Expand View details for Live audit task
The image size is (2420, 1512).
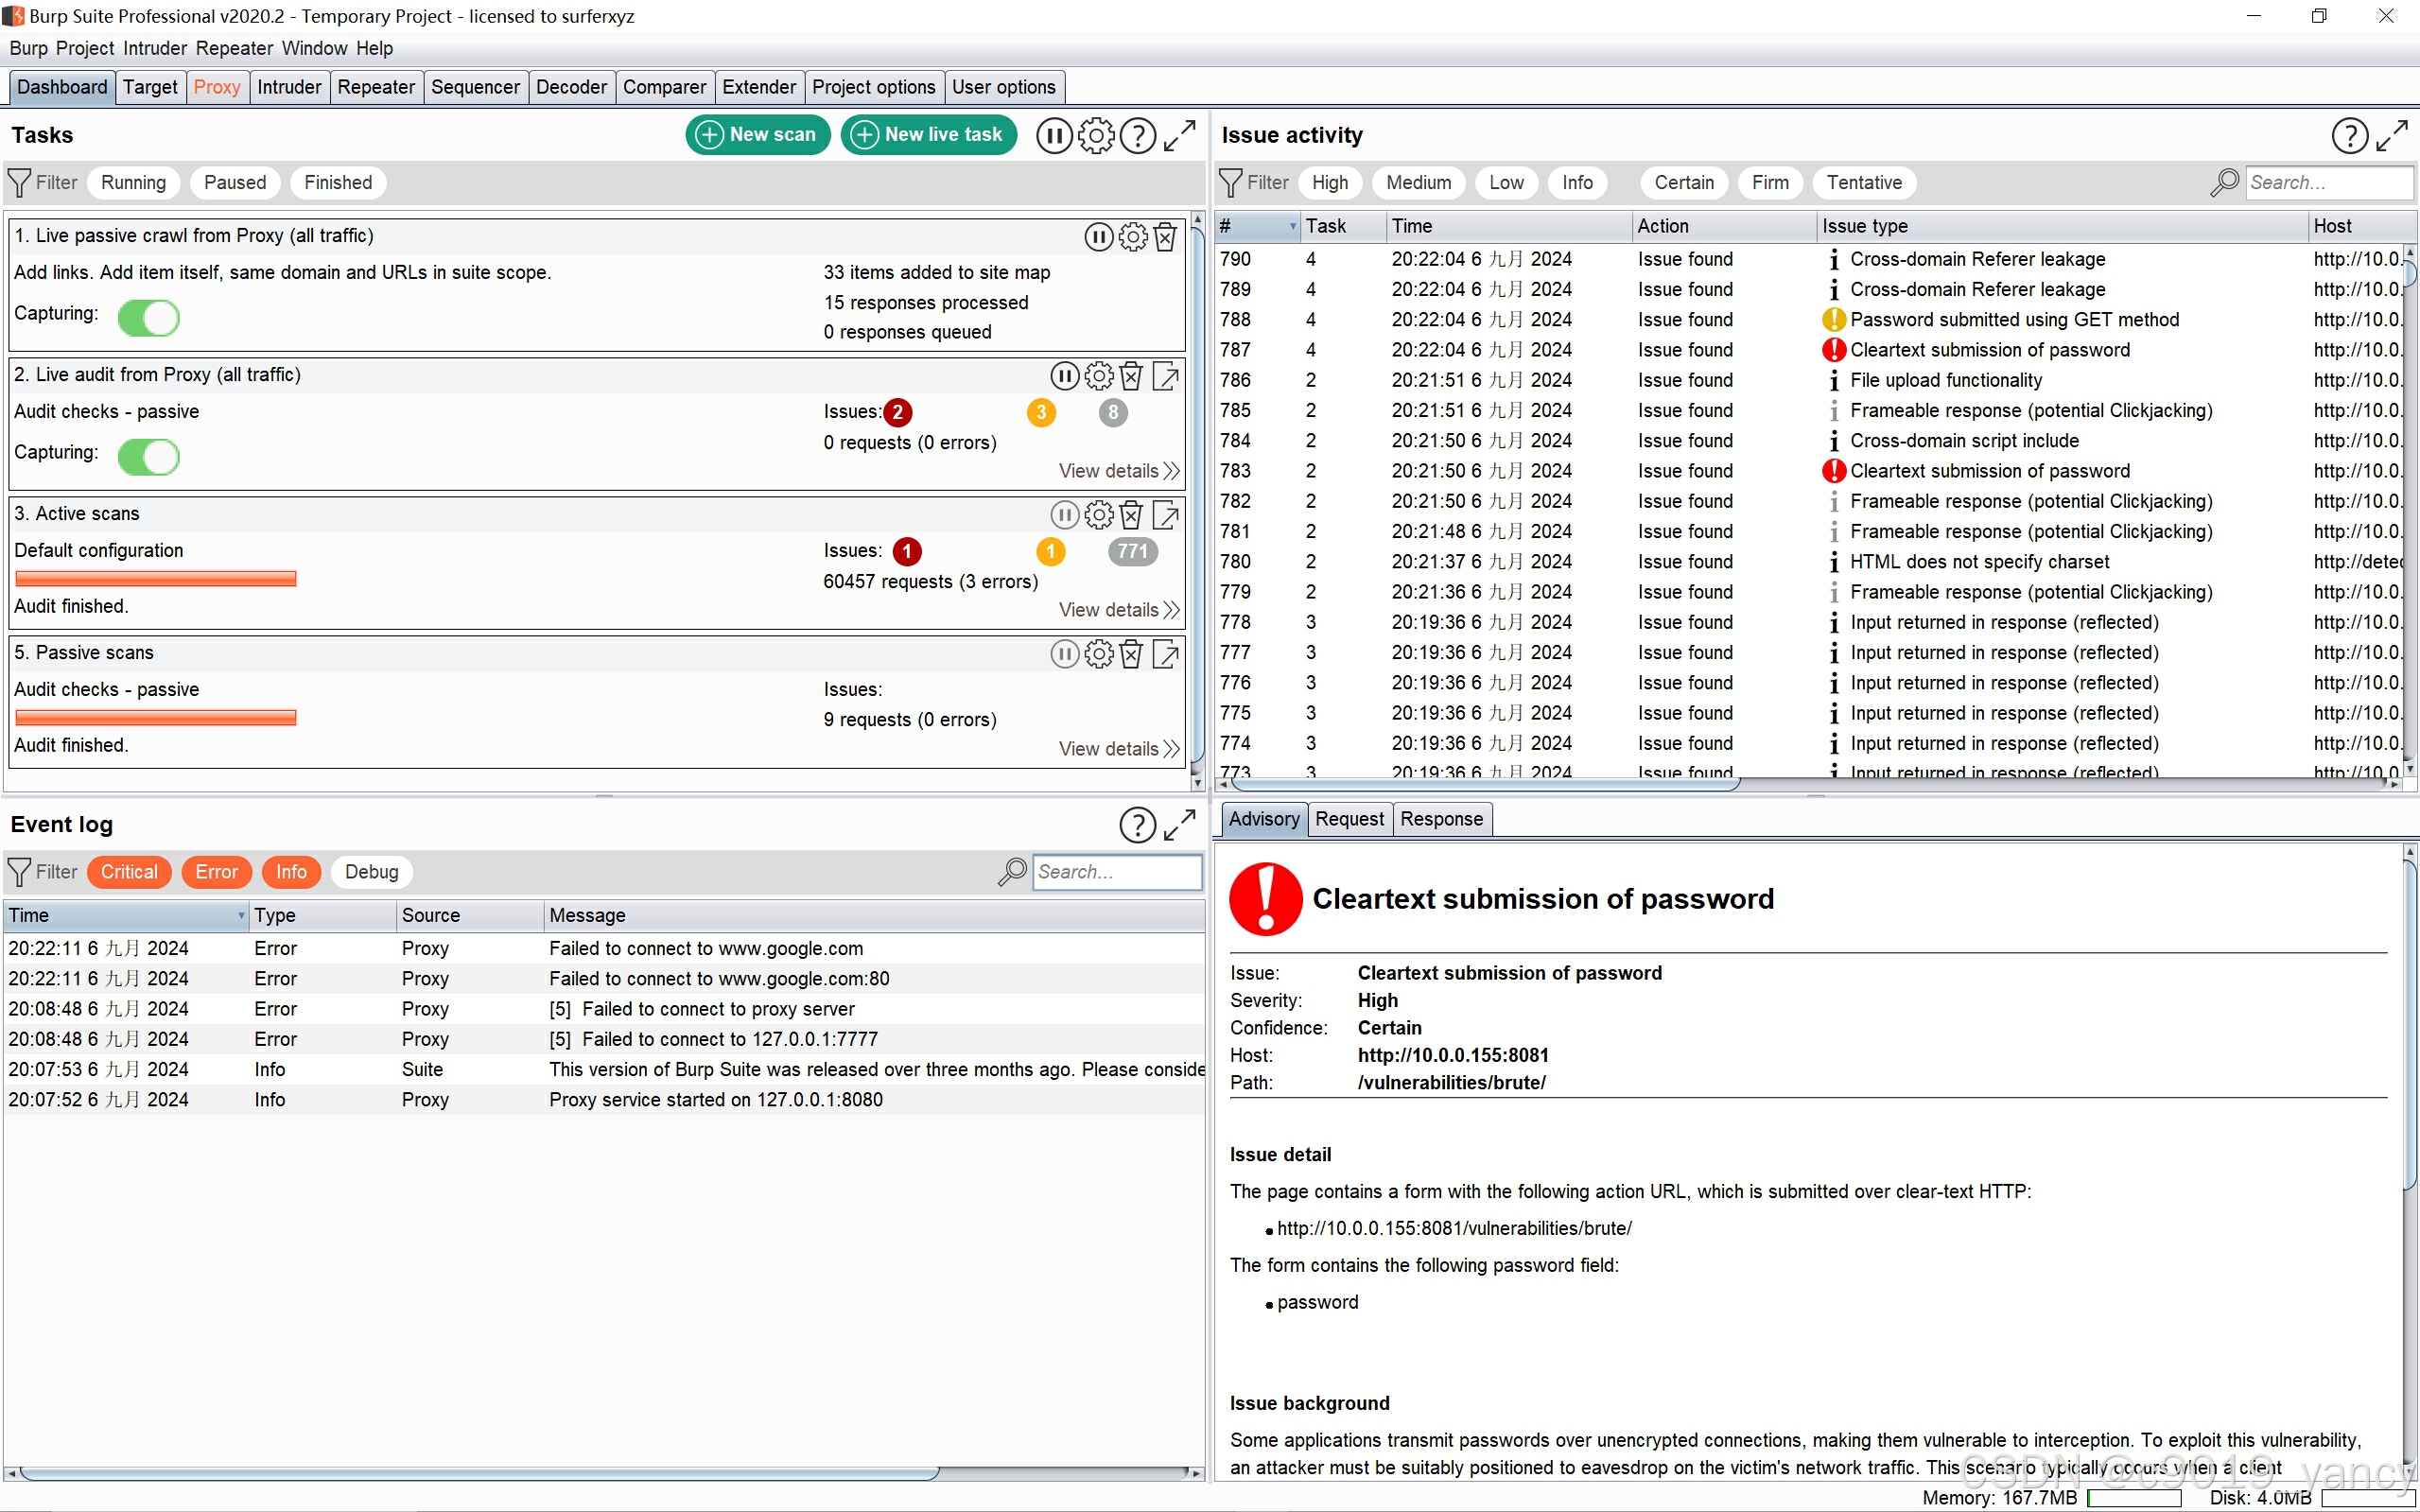(x=1118, y=471)
